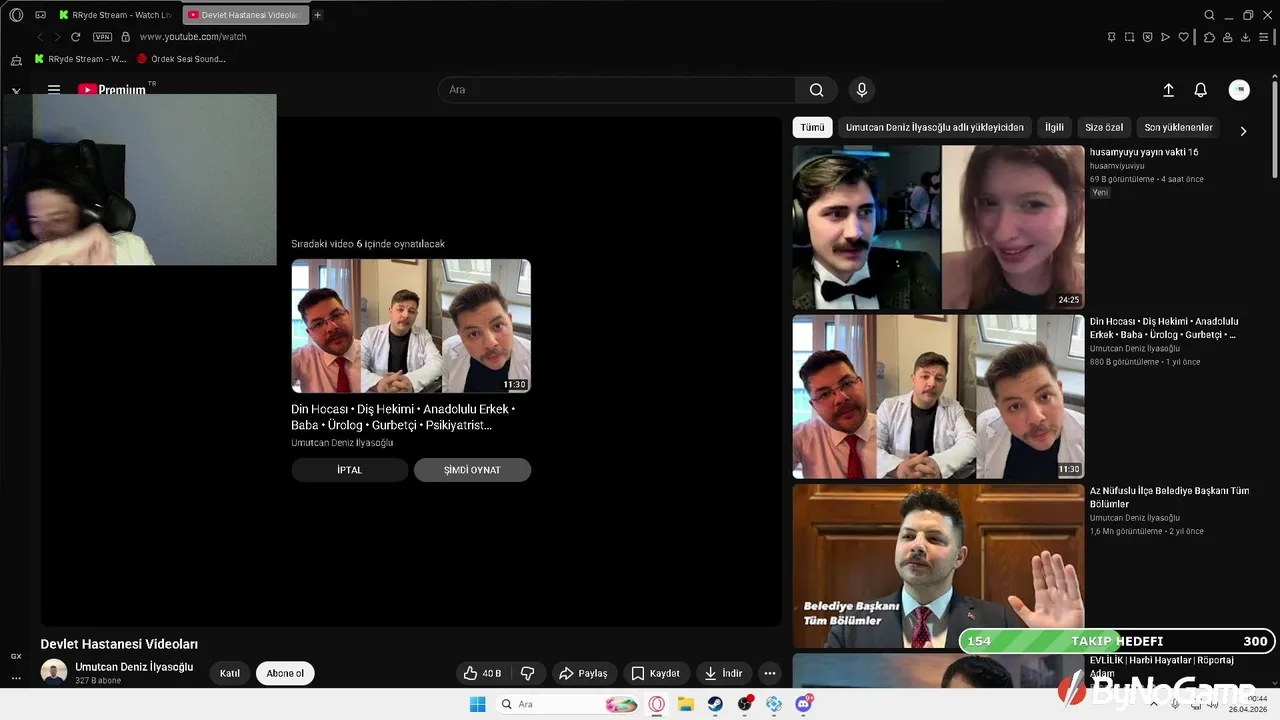The image size is (1280, 720).
Task: Select the İlgili filter chip
Action: (x=1054, y=127)
